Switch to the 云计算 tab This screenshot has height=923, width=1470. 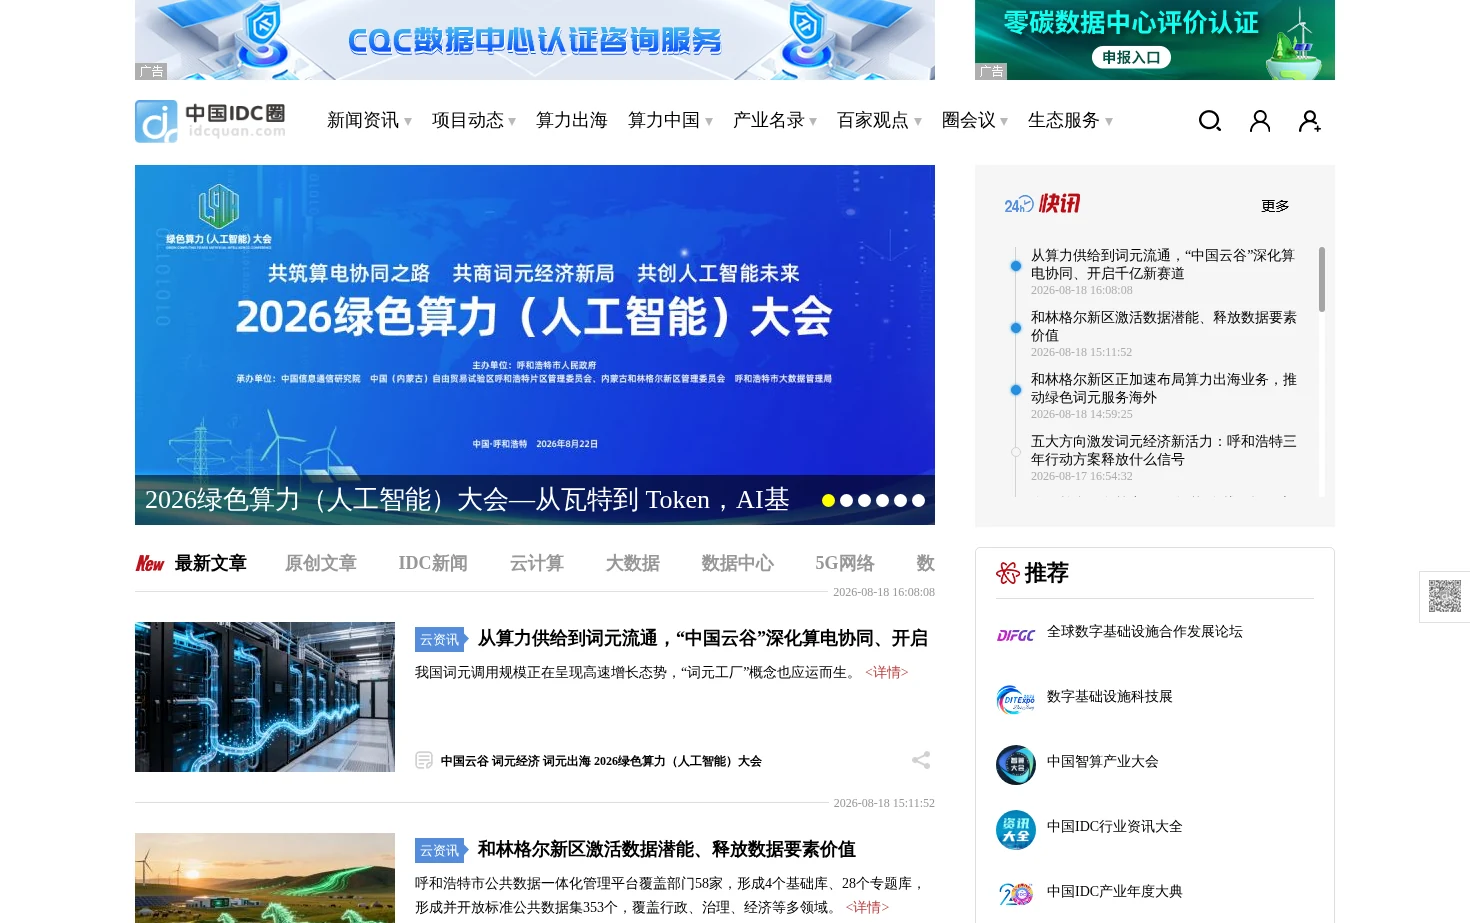pyautogui.click(x=537, y=563)
